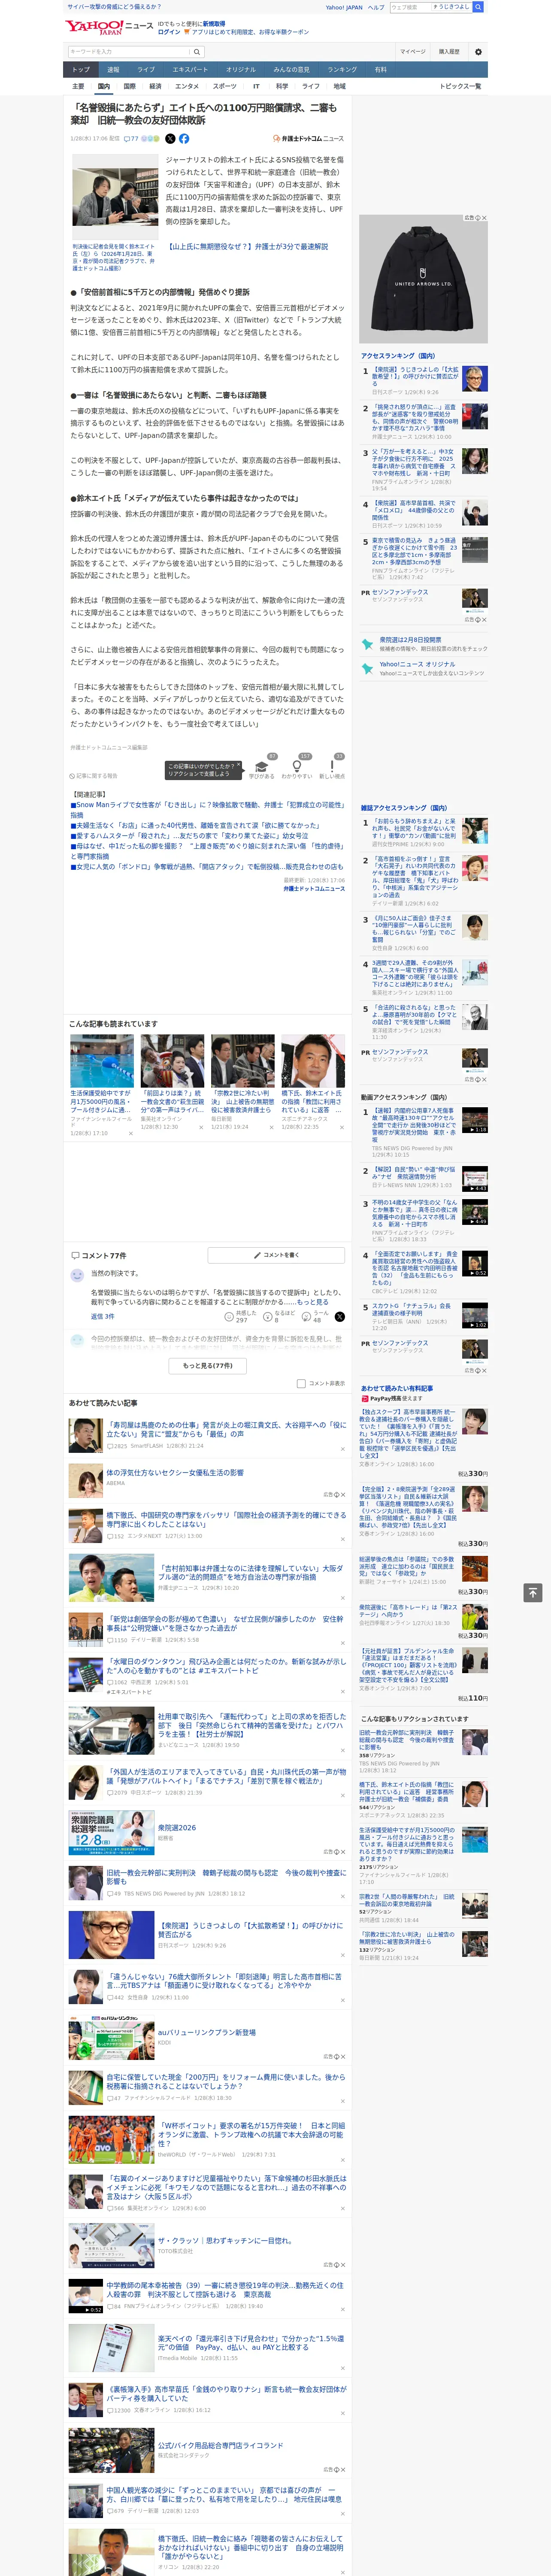This screenshot has width=551, height=2576.
Task: Expand the top comment with もっと見る
Action: click(312, 1302)
